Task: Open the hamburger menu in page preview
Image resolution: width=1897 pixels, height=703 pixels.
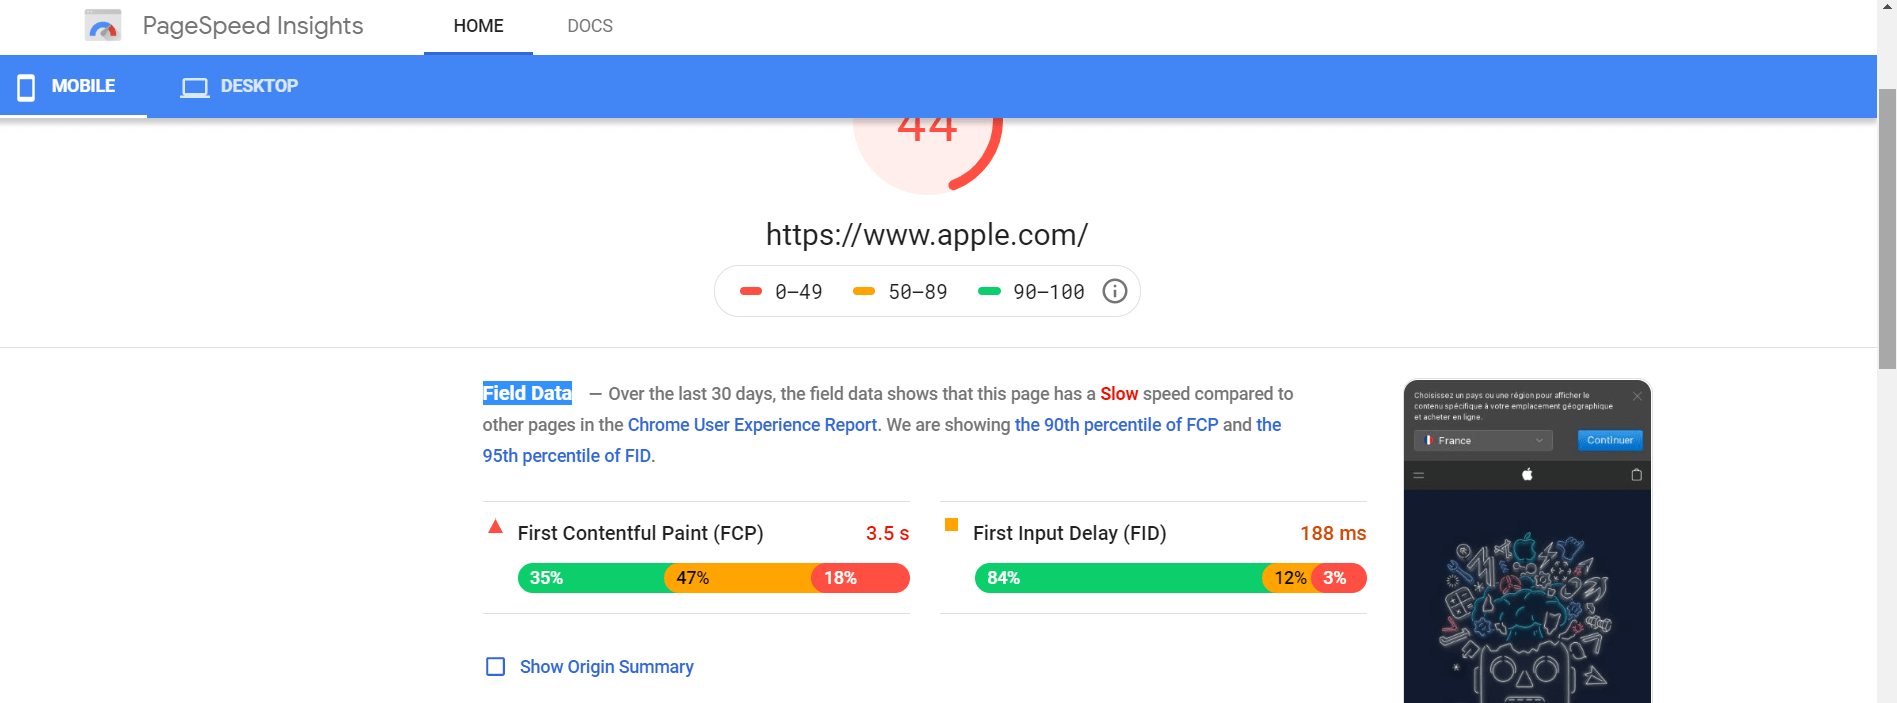Action: coord(1418,475)
